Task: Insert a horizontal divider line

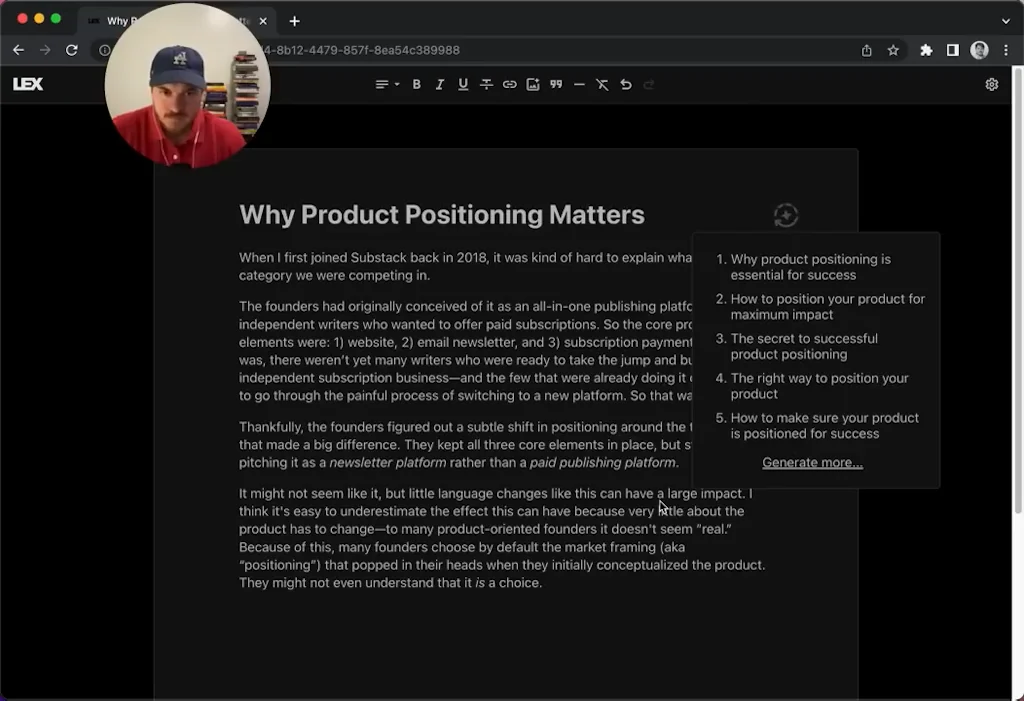Action: (x=579, y=85)
